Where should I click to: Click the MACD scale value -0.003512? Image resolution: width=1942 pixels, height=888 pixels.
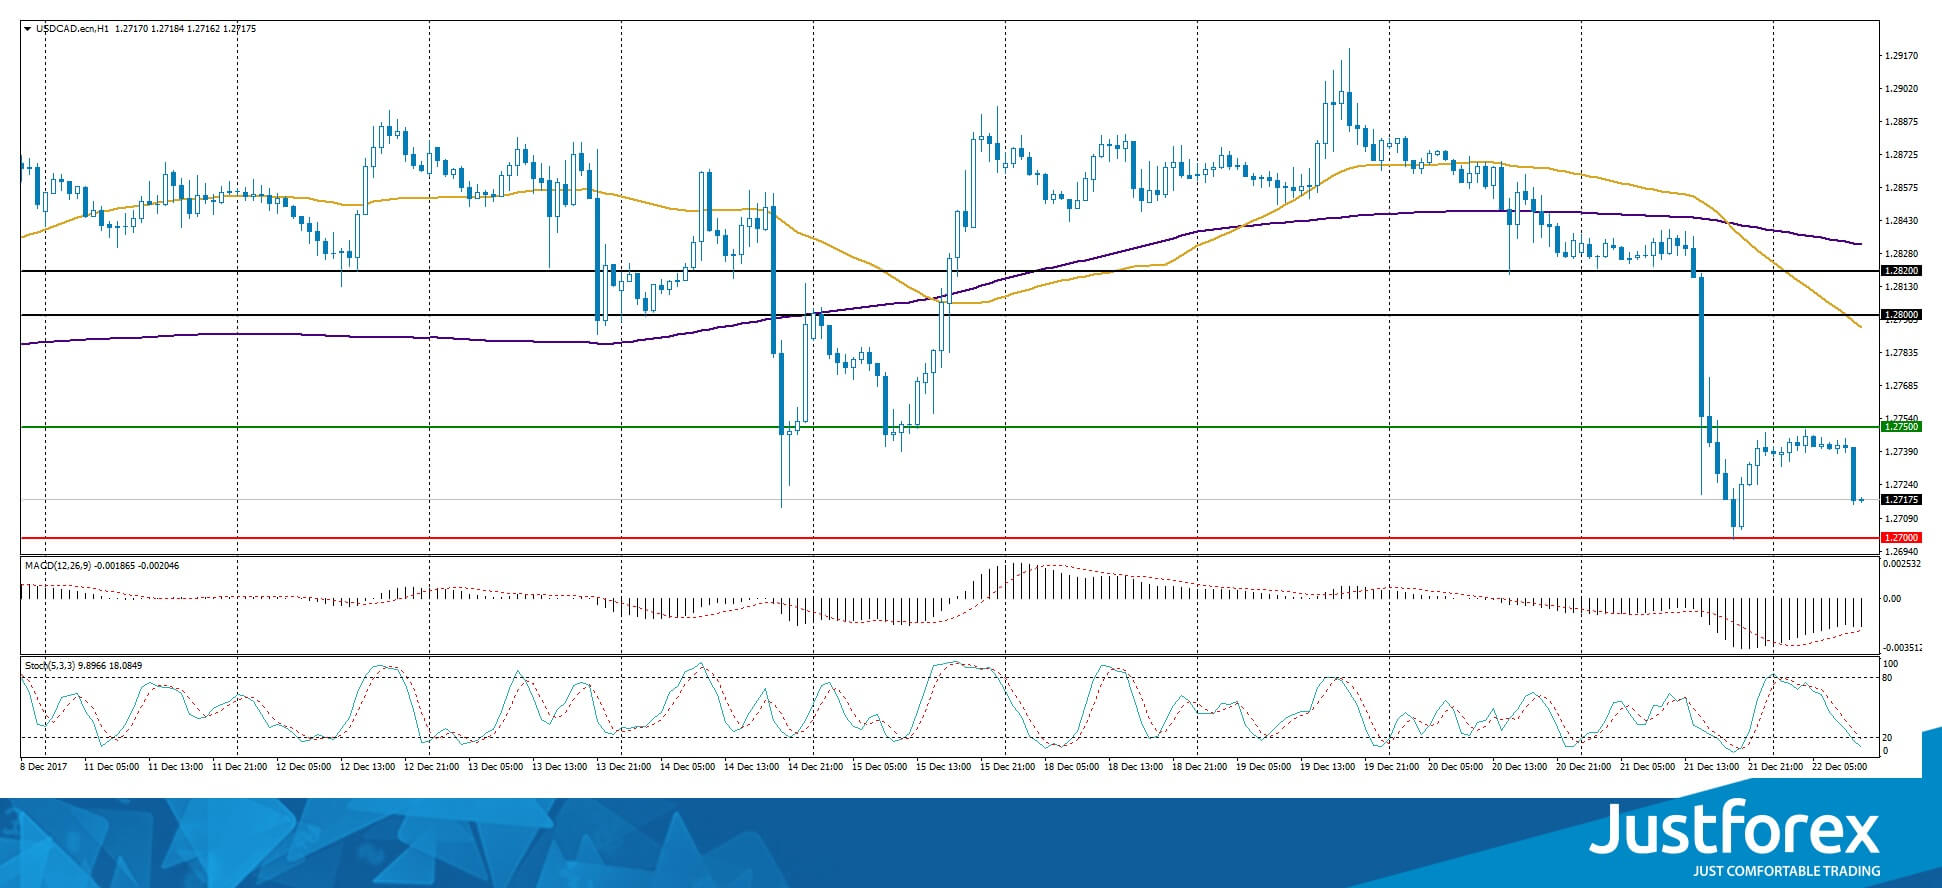[x=1901, y=648]
